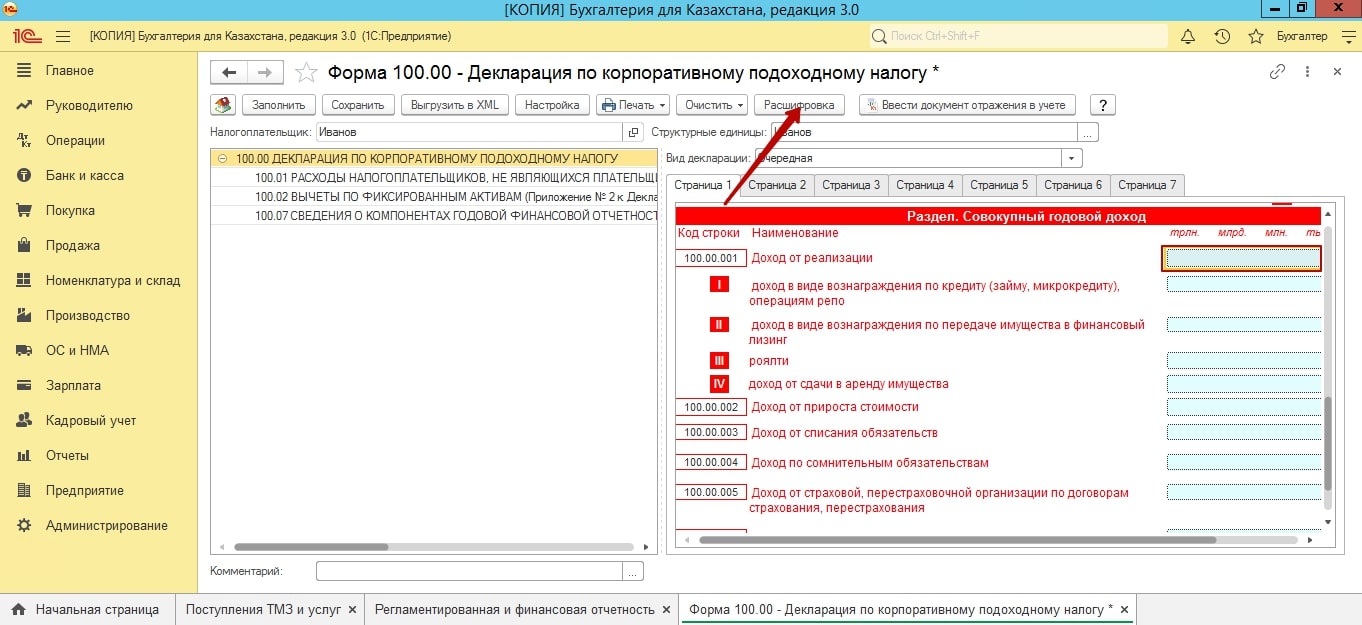Screen dimensions: 1362x625
Task: Open Вид декларации dropdown arrow
Action: point(1072,158)
